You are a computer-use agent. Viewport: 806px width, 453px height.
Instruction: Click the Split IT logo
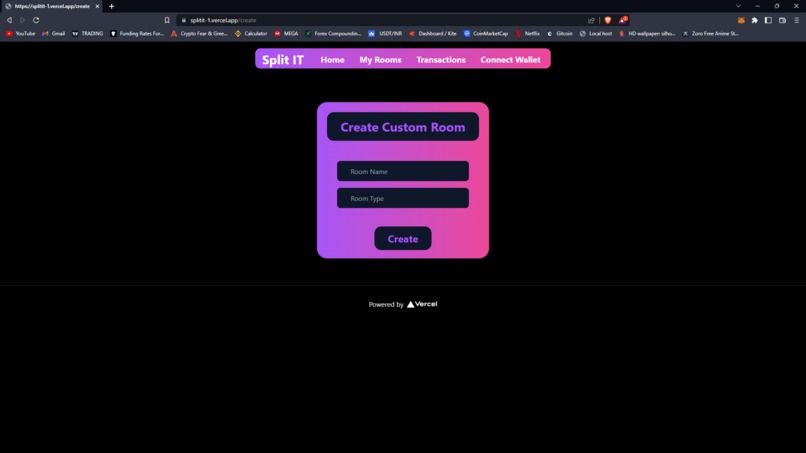[x=283, y=60]
